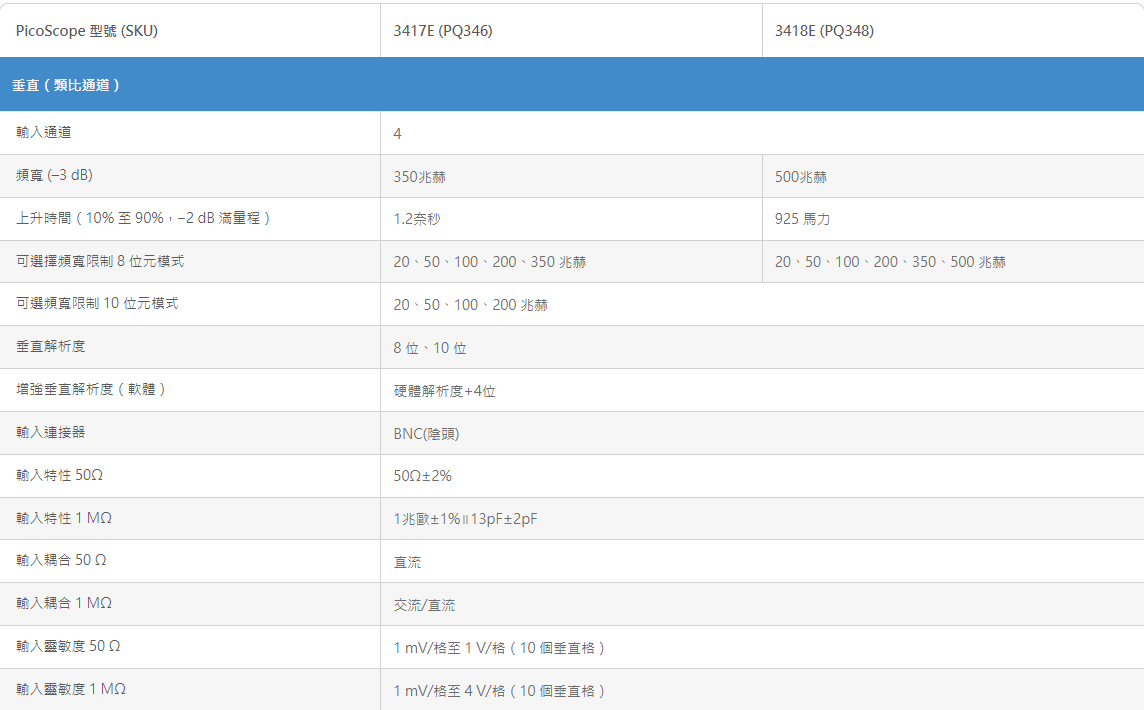Click the '垂直解析度' row label

[51, 347]
